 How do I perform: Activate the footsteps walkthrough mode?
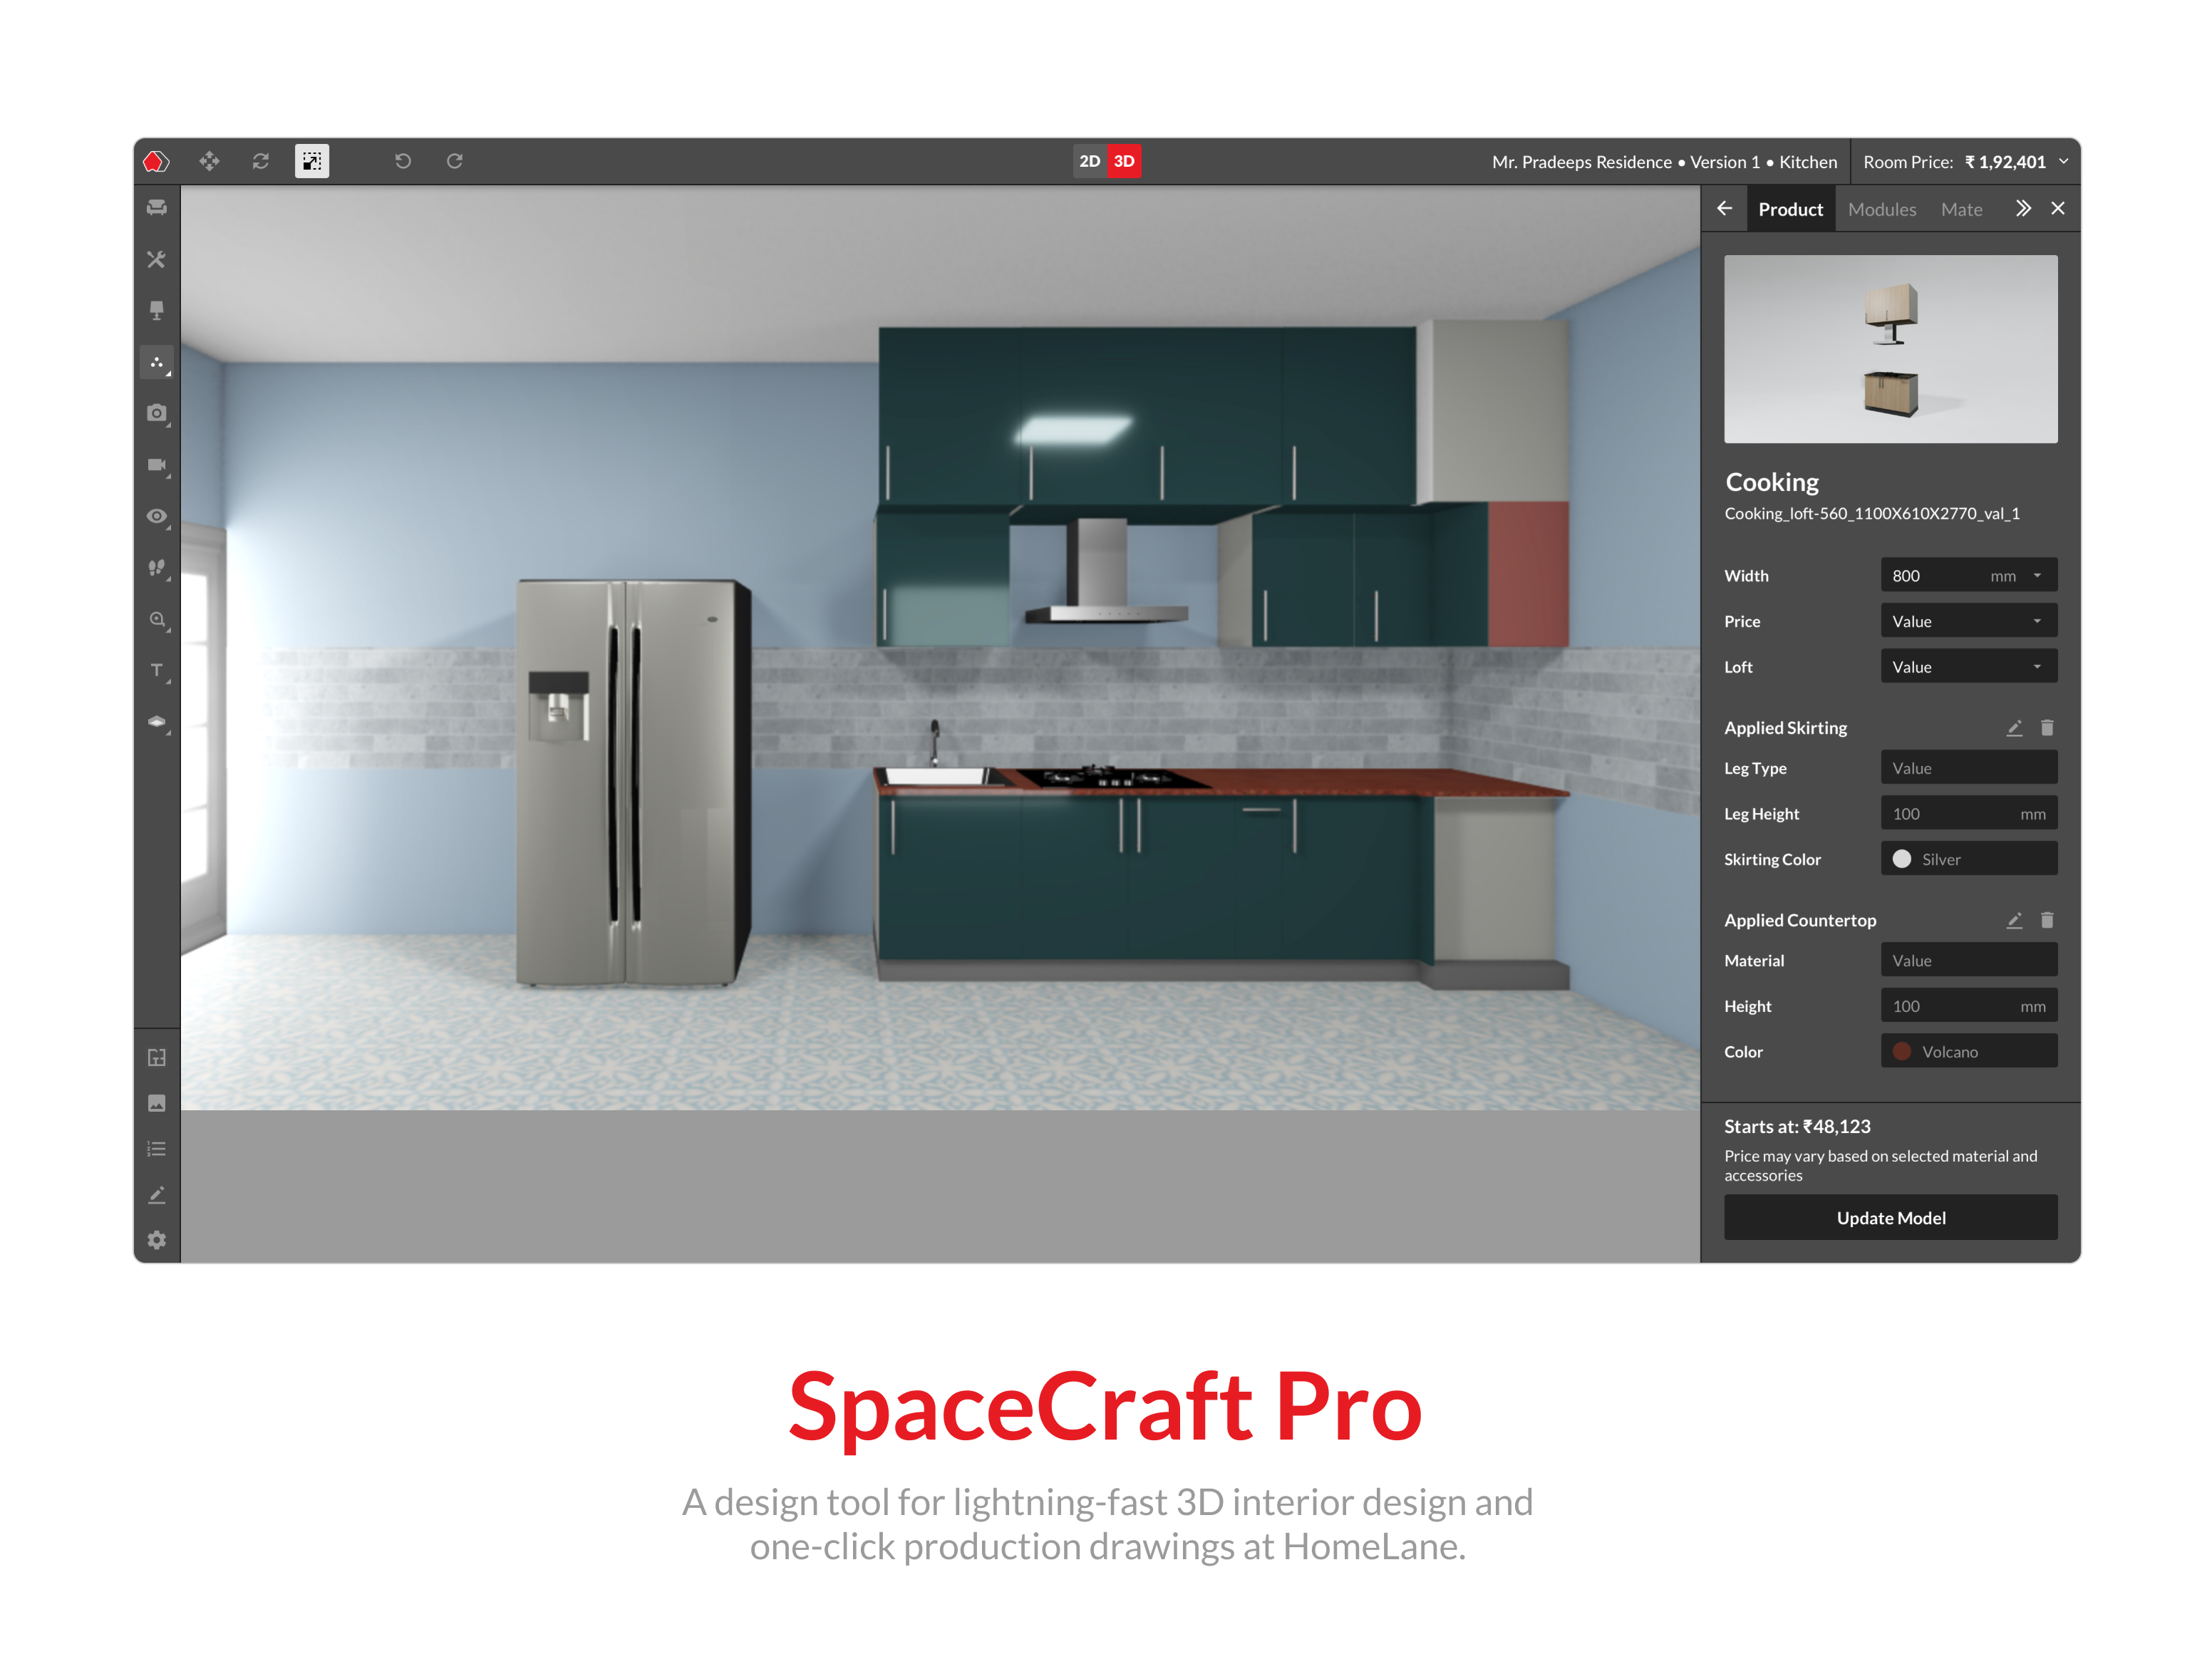pos(157,568)
